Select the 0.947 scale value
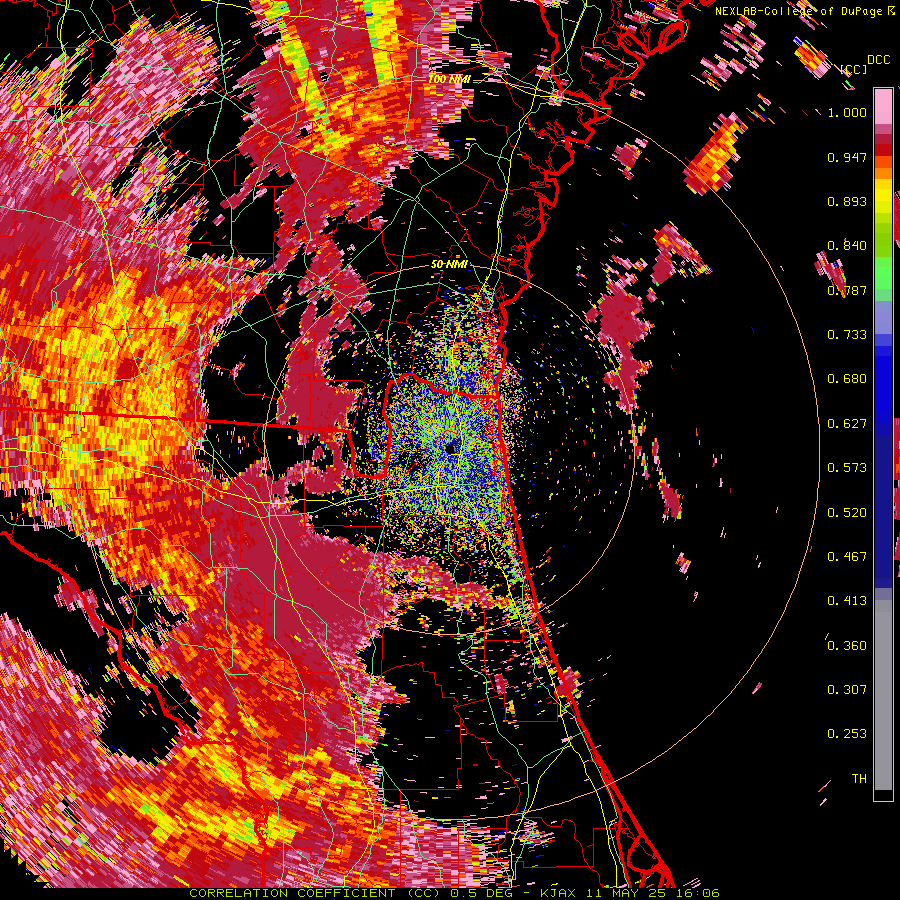Viewport: 900px width, 900px height. click(847, 157)
